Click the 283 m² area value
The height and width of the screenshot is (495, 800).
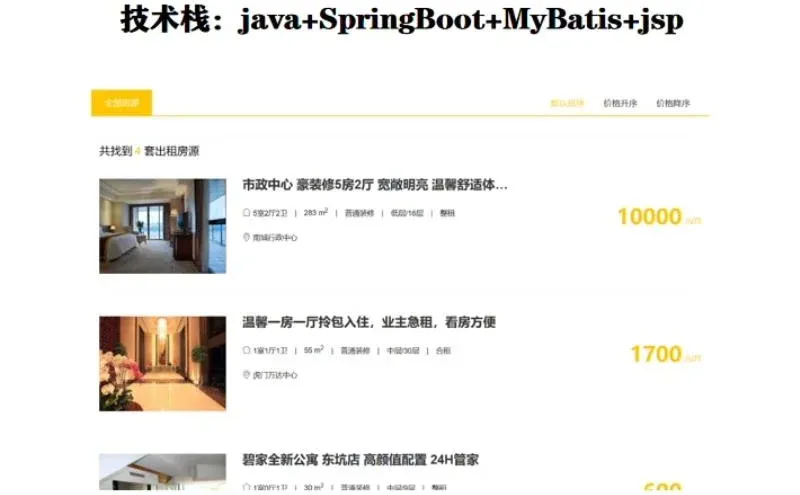coord(316,212)
